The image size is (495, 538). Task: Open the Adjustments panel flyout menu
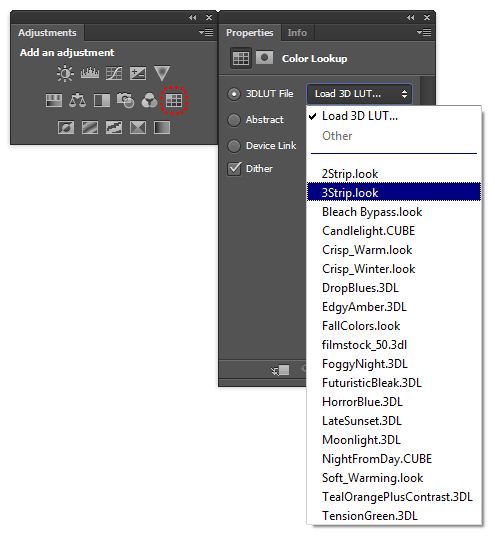206,33
